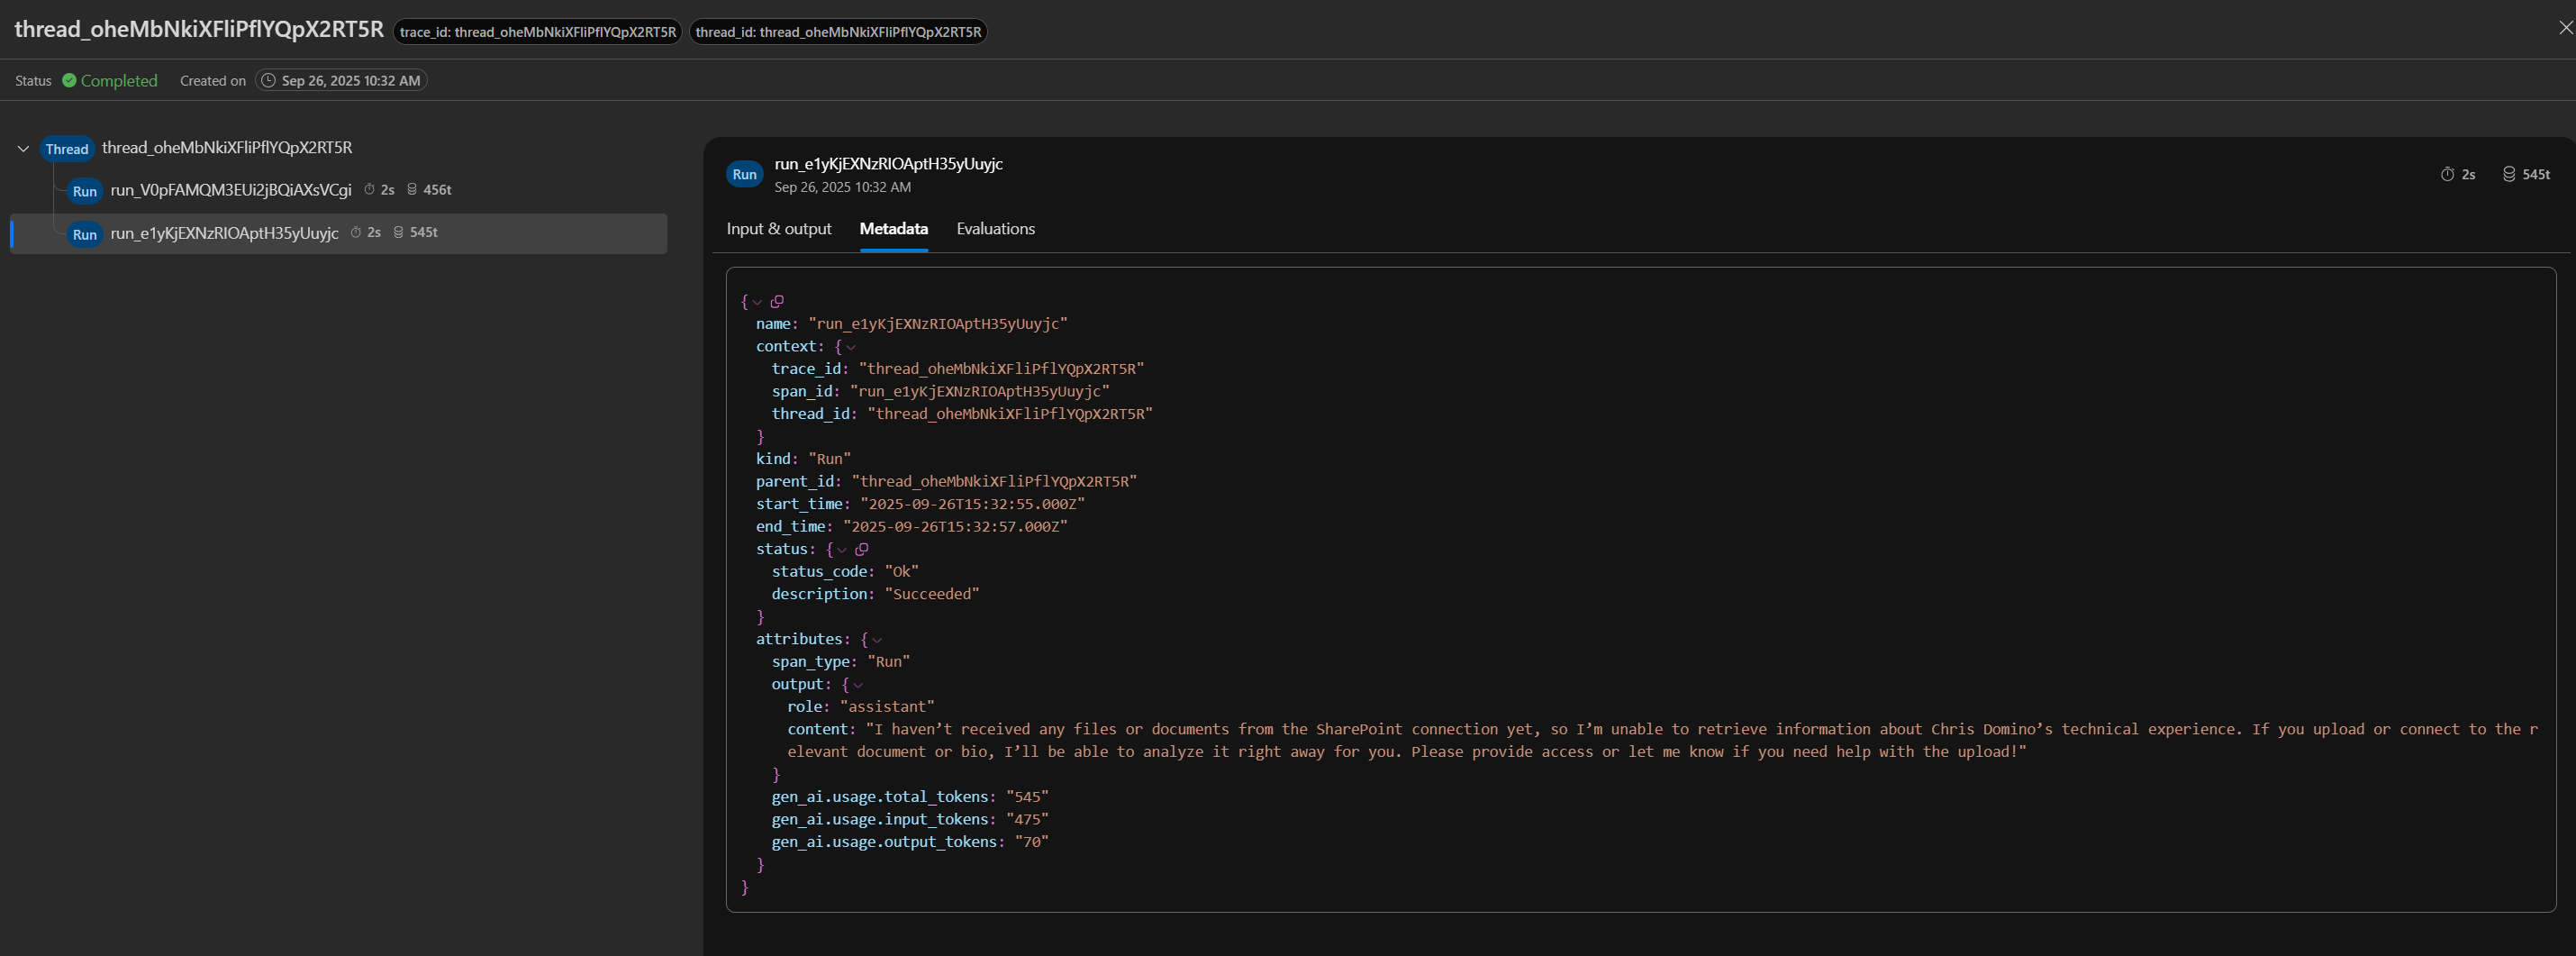Open the Evaluations tab
This screenshot has width=2576, height=956.
pyautogui.click(x=996, y=229)
